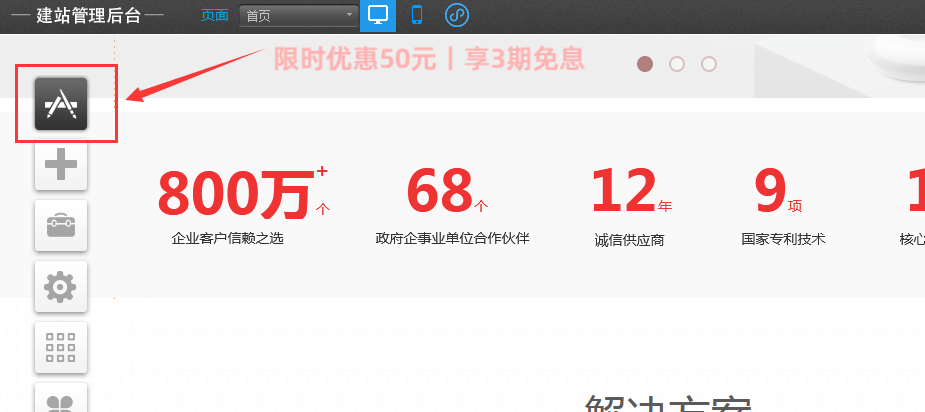Open the 首页 page dropdown
The width and height of the screenshot is (925, 412).
coord(298,15)
